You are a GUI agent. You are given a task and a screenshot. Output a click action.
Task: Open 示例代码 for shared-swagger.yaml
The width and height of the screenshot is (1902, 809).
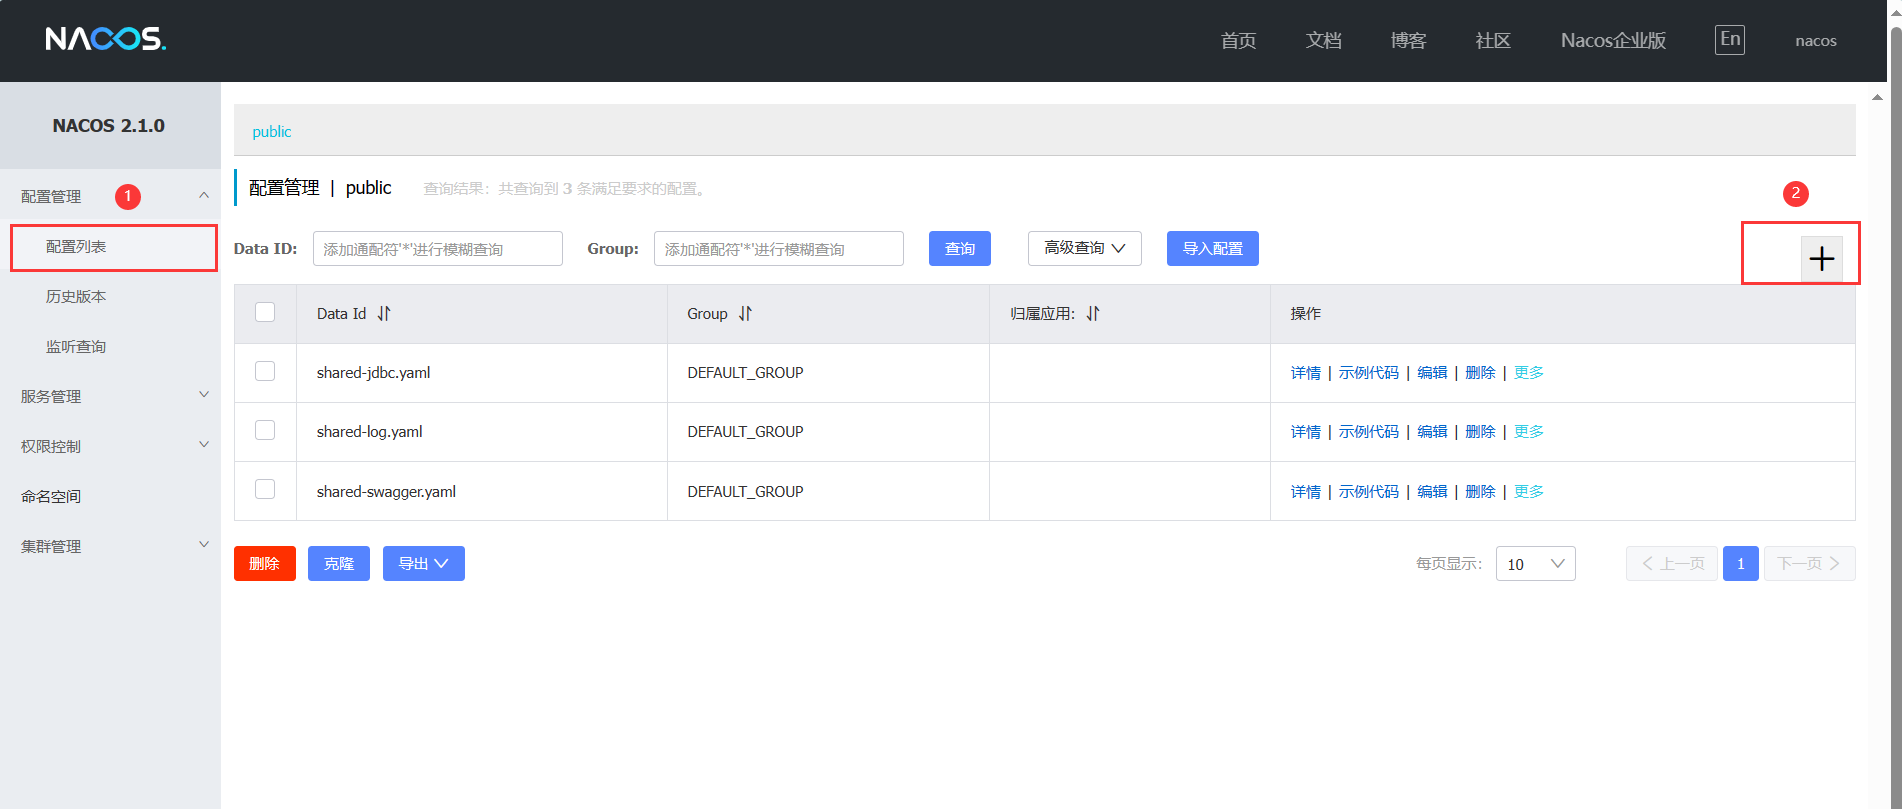click(x=1369, y=492)
